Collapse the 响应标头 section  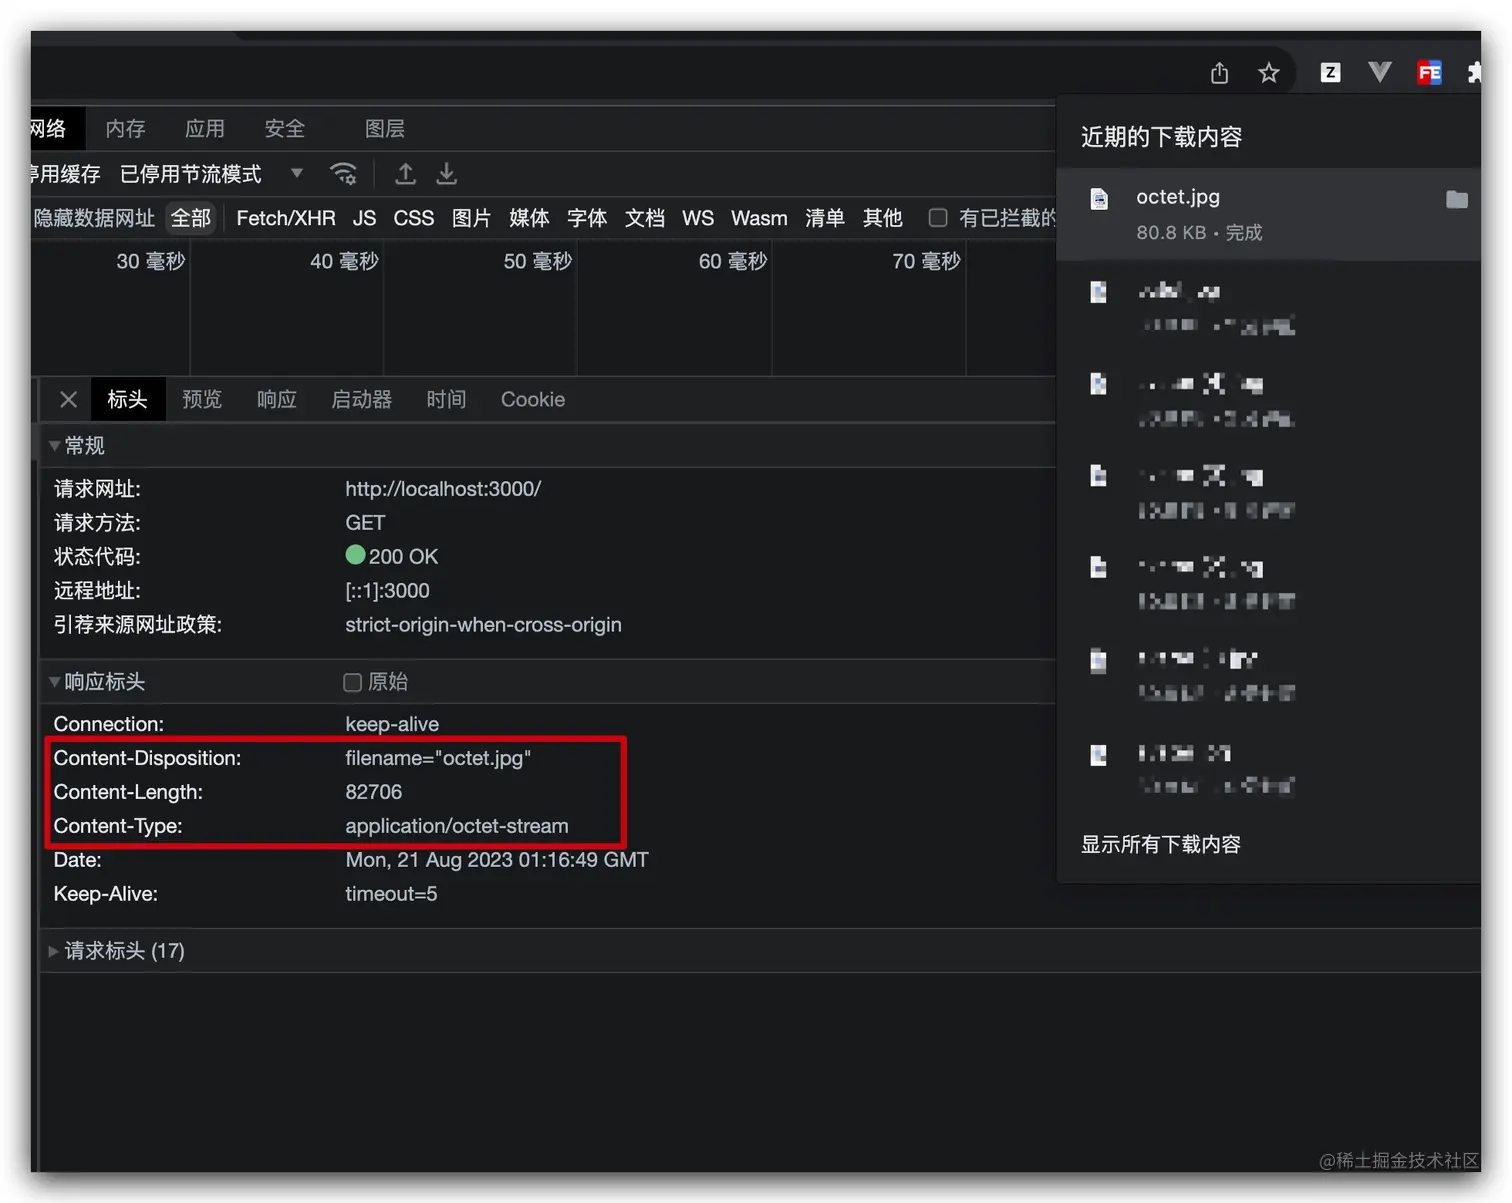coord(54,682)
